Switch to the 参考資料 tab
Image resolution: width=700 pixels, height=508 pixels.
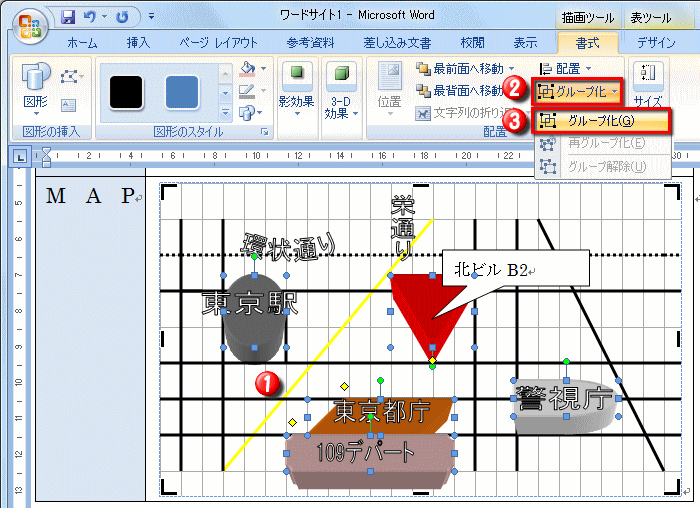310,43
